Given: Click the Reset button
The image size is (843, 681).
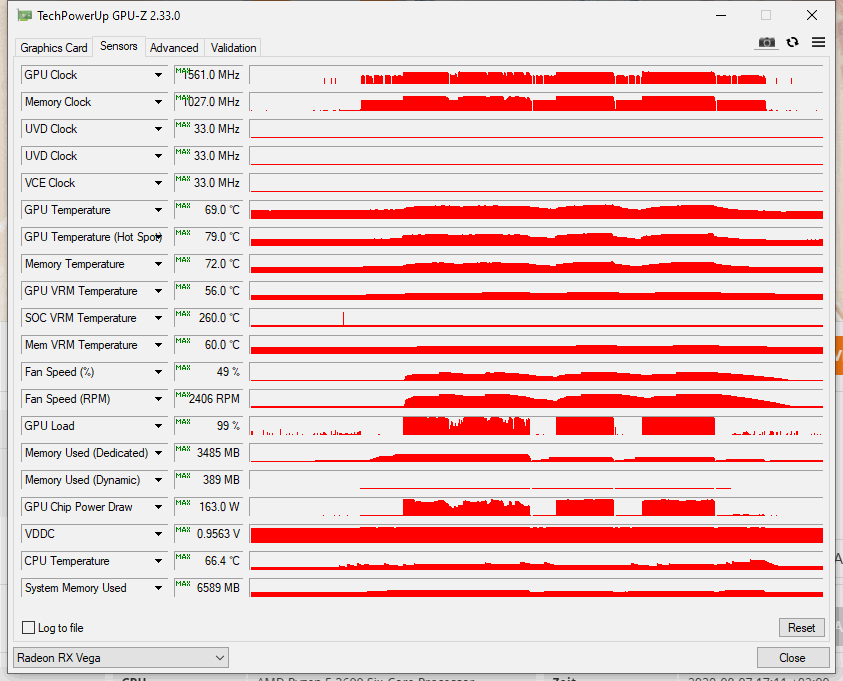Looking at the screenshot, I should (801, 628).
